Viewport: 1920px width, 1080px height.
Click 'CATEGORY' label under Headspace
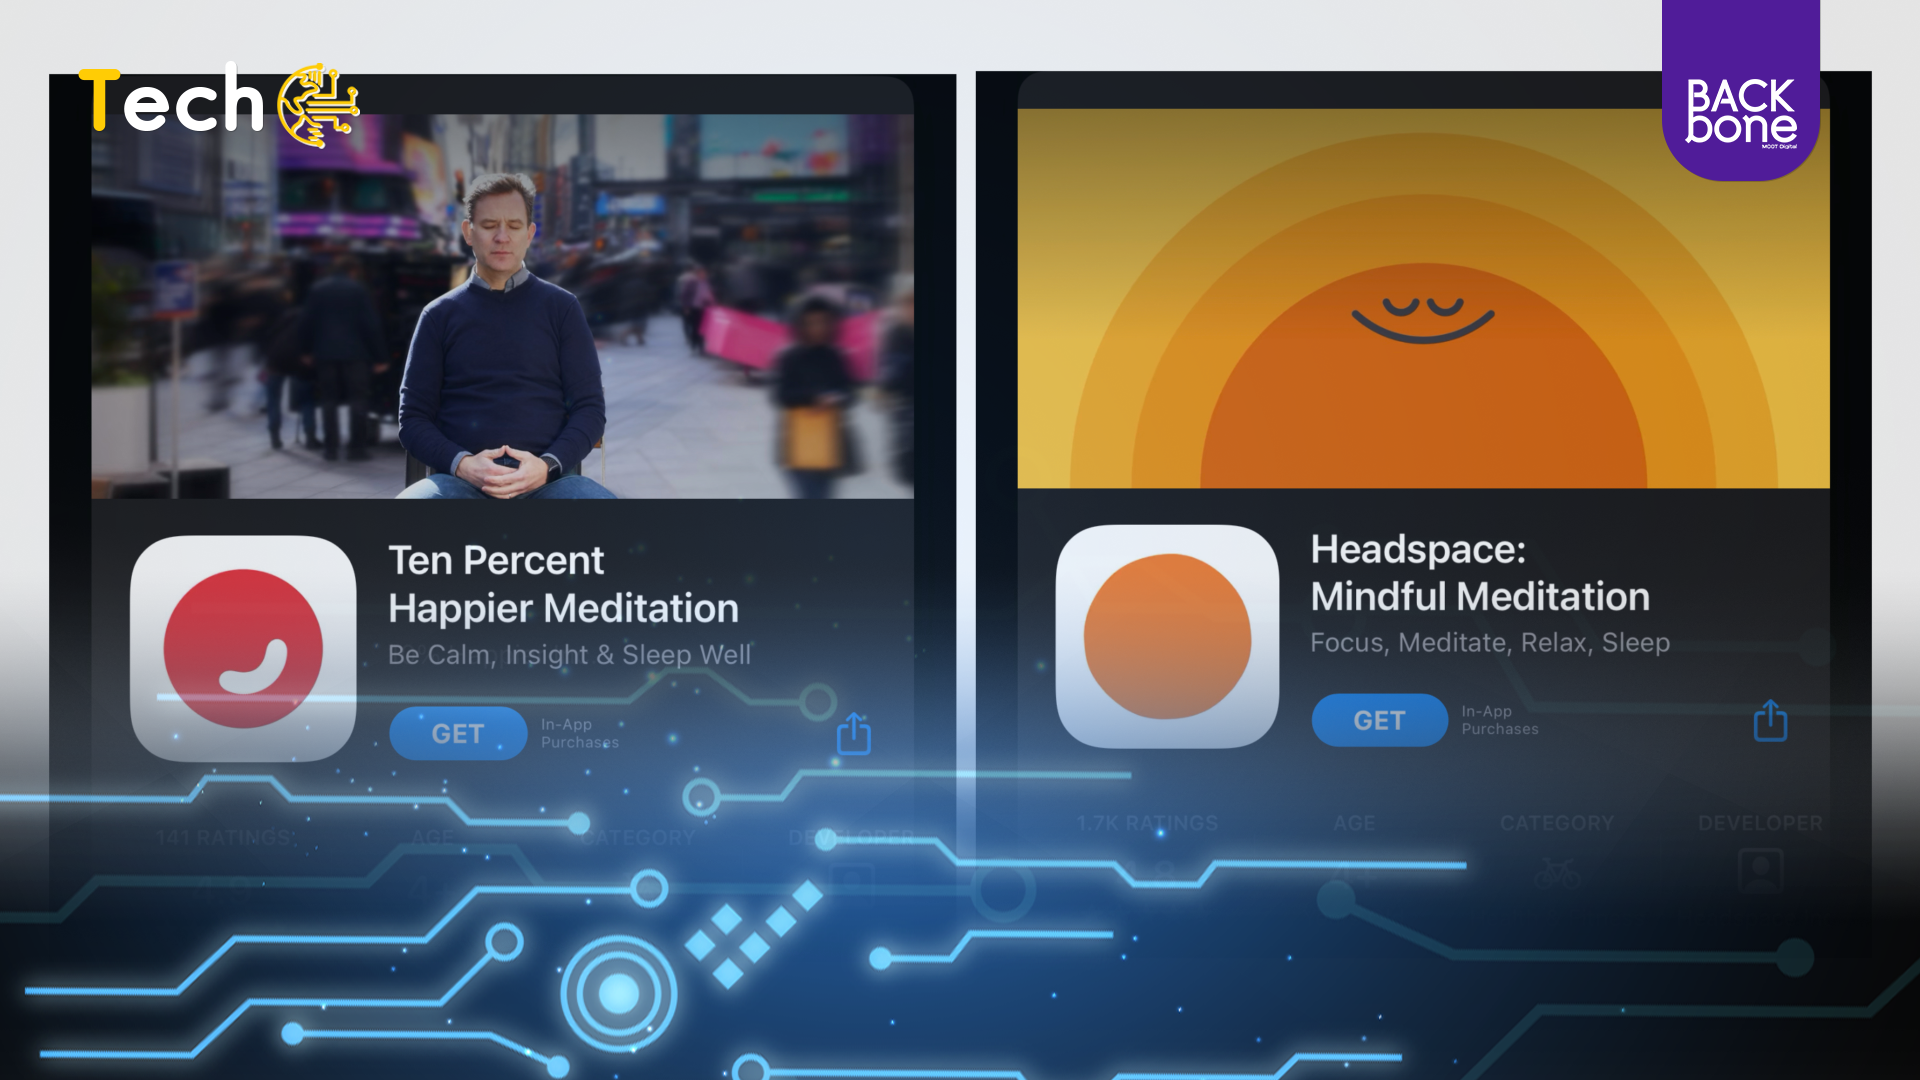pos(1557,823)
